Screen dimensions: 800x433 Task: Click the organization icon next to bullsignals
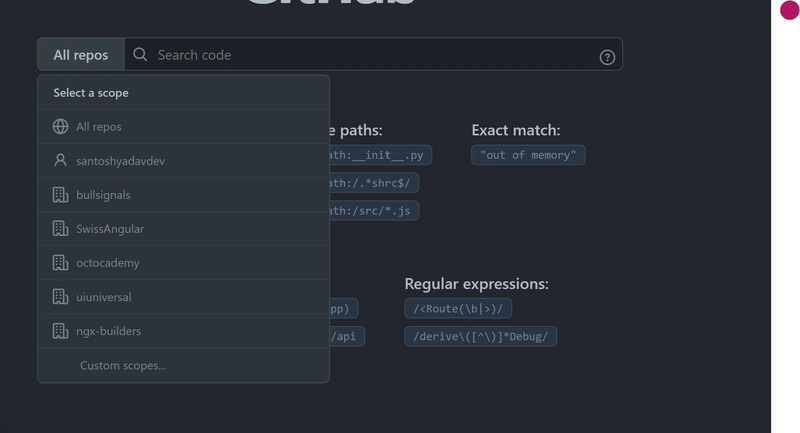(x=60, y=195)
